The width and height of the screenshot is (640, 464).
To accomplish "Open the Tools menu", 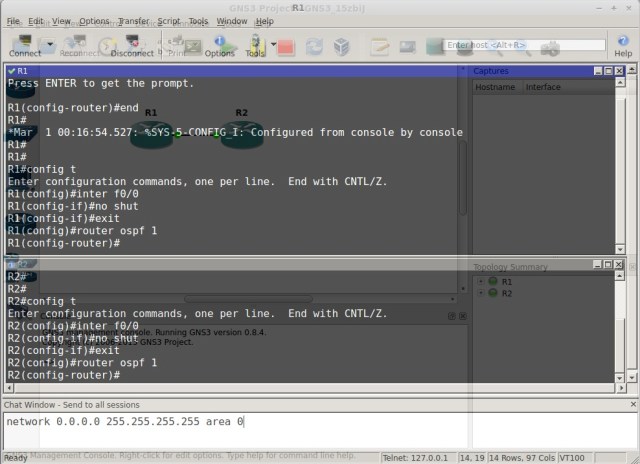I will pyautogui.click(x=198, y=21).
